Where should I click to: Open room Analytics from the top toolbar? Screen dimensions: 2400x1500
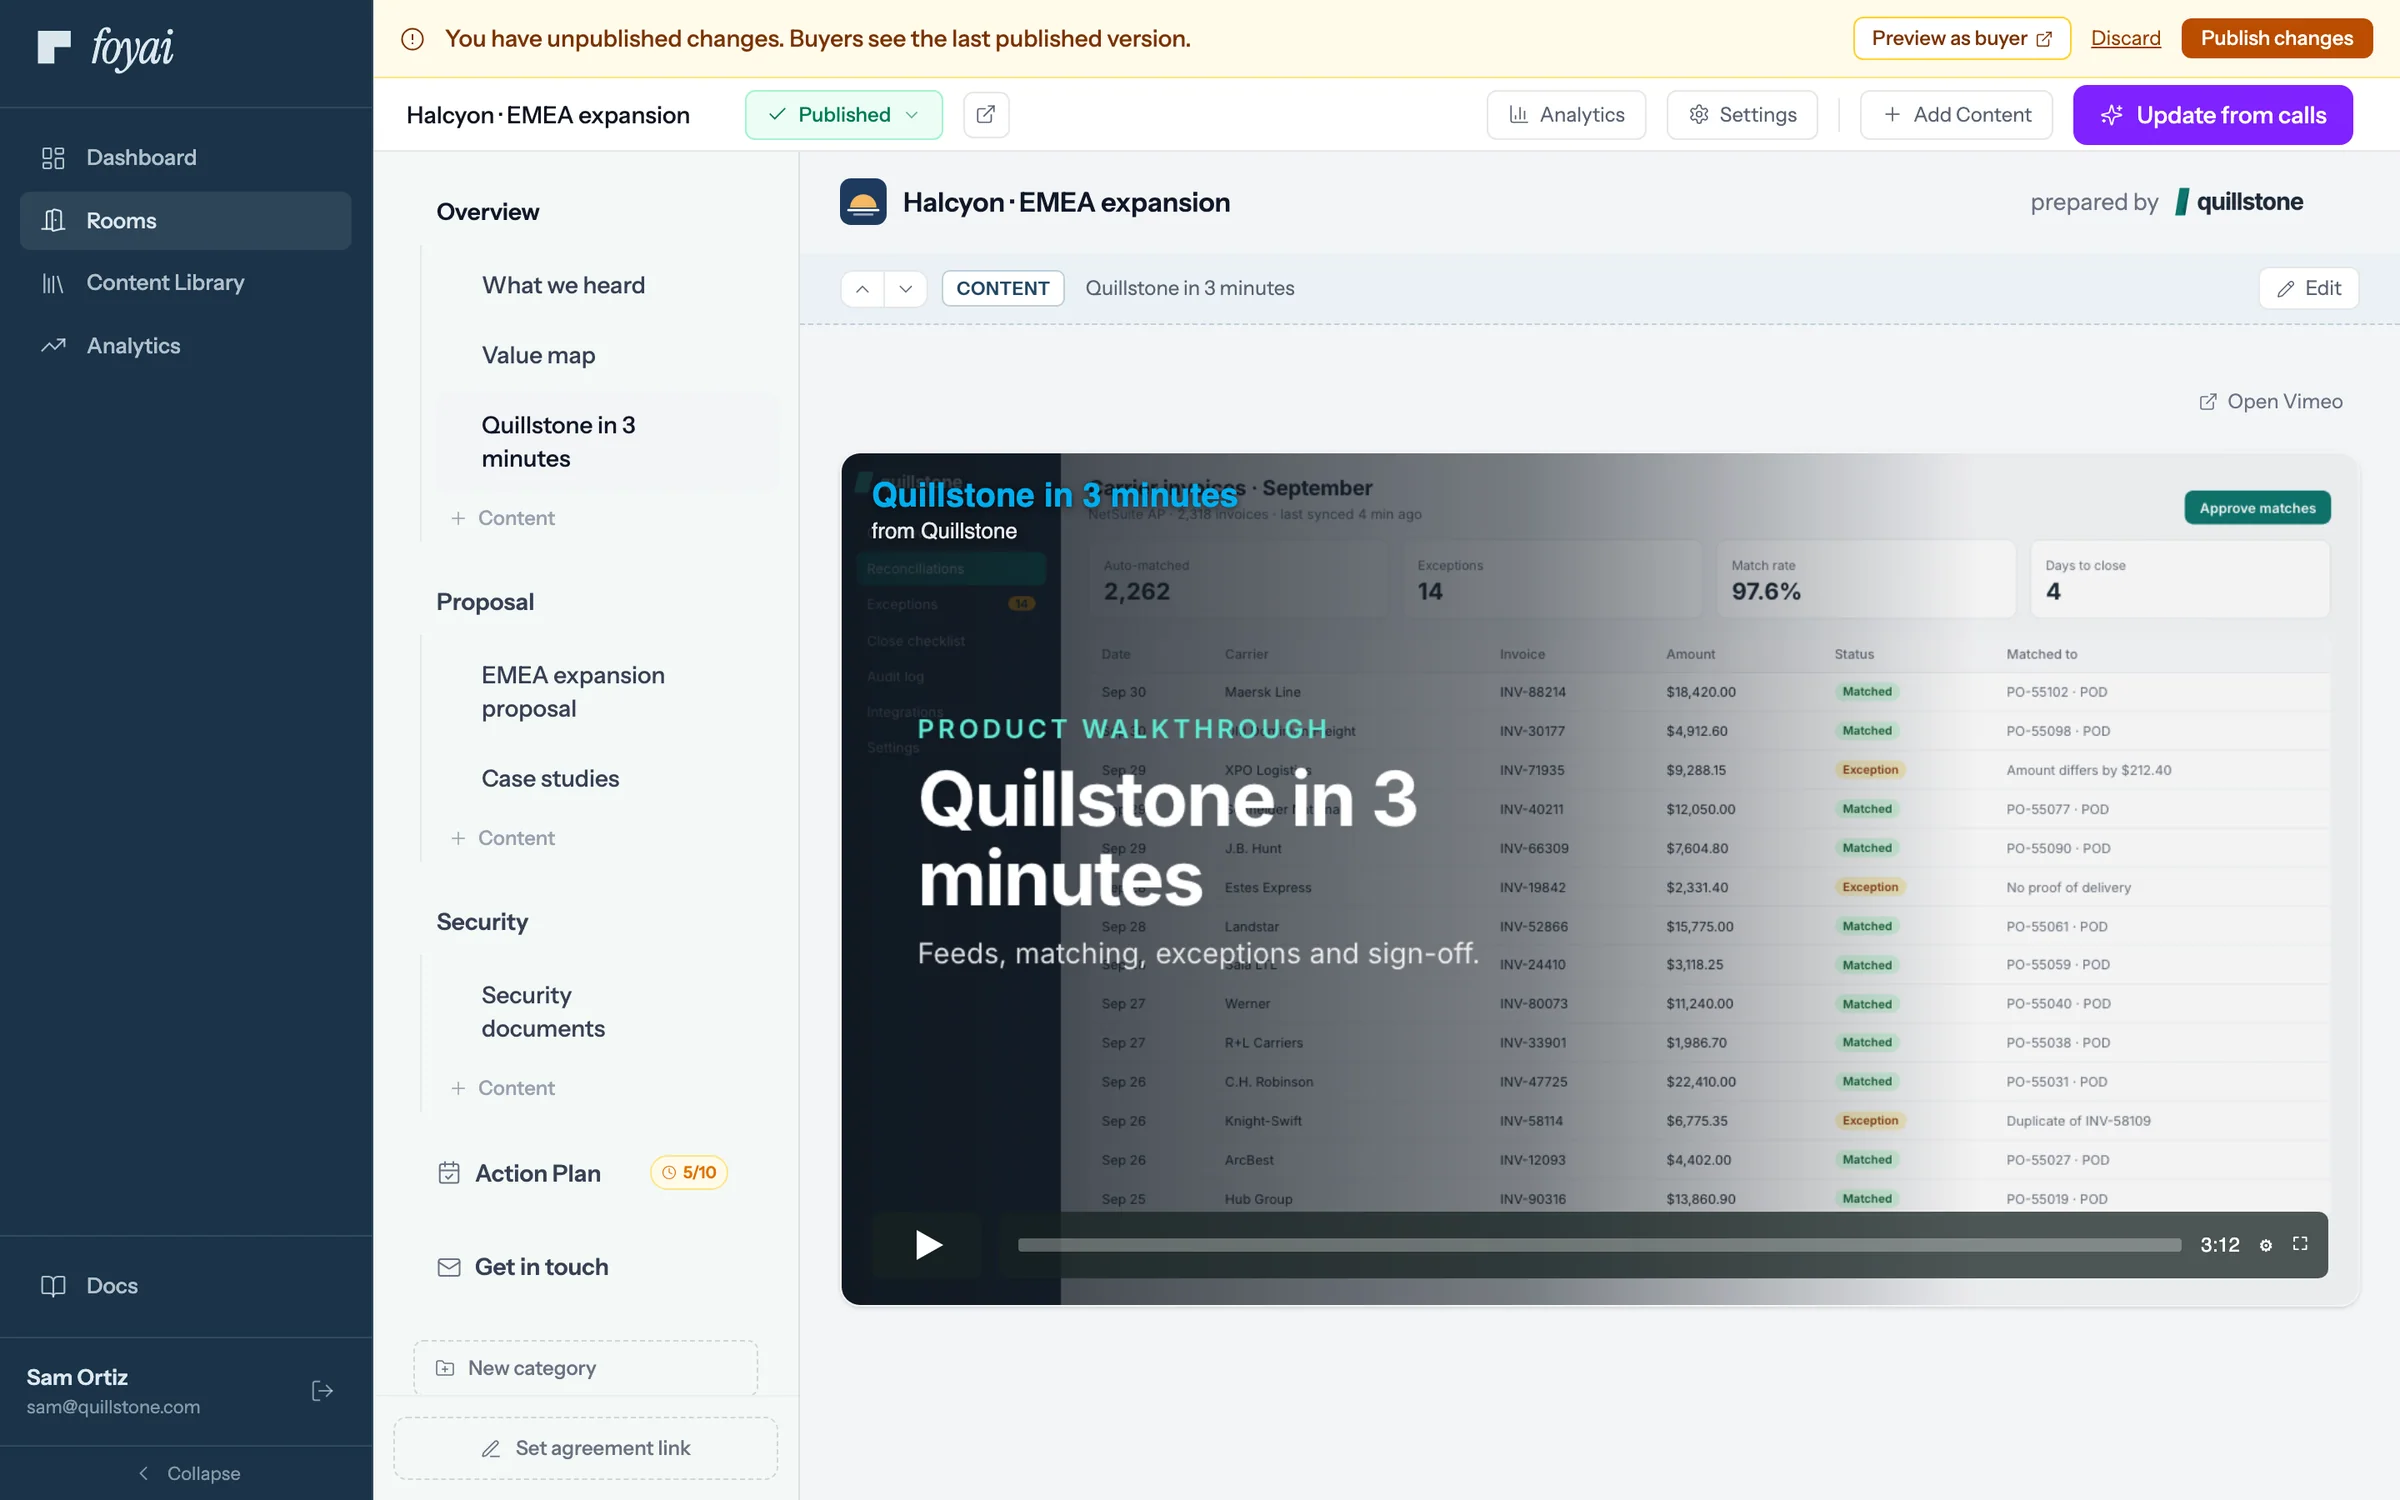(x=1566, y=115)
